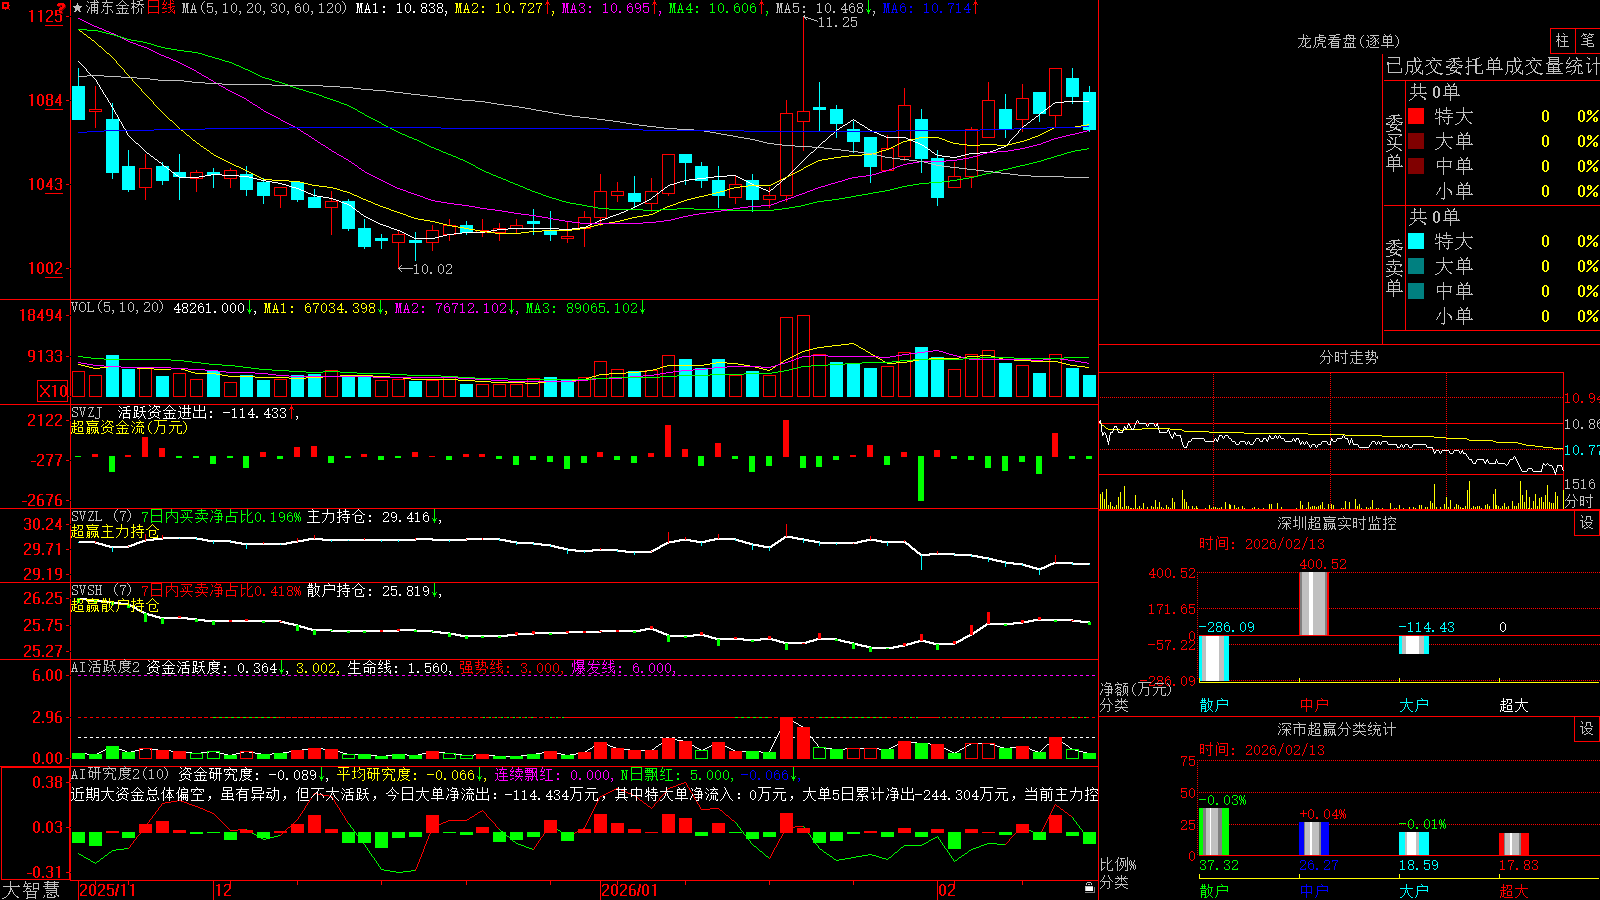The height and width of the screenshot is (900, 1600).
Task: Click 时间: 2026/02/13 in realtime monitor
Action: (1261, 544)
